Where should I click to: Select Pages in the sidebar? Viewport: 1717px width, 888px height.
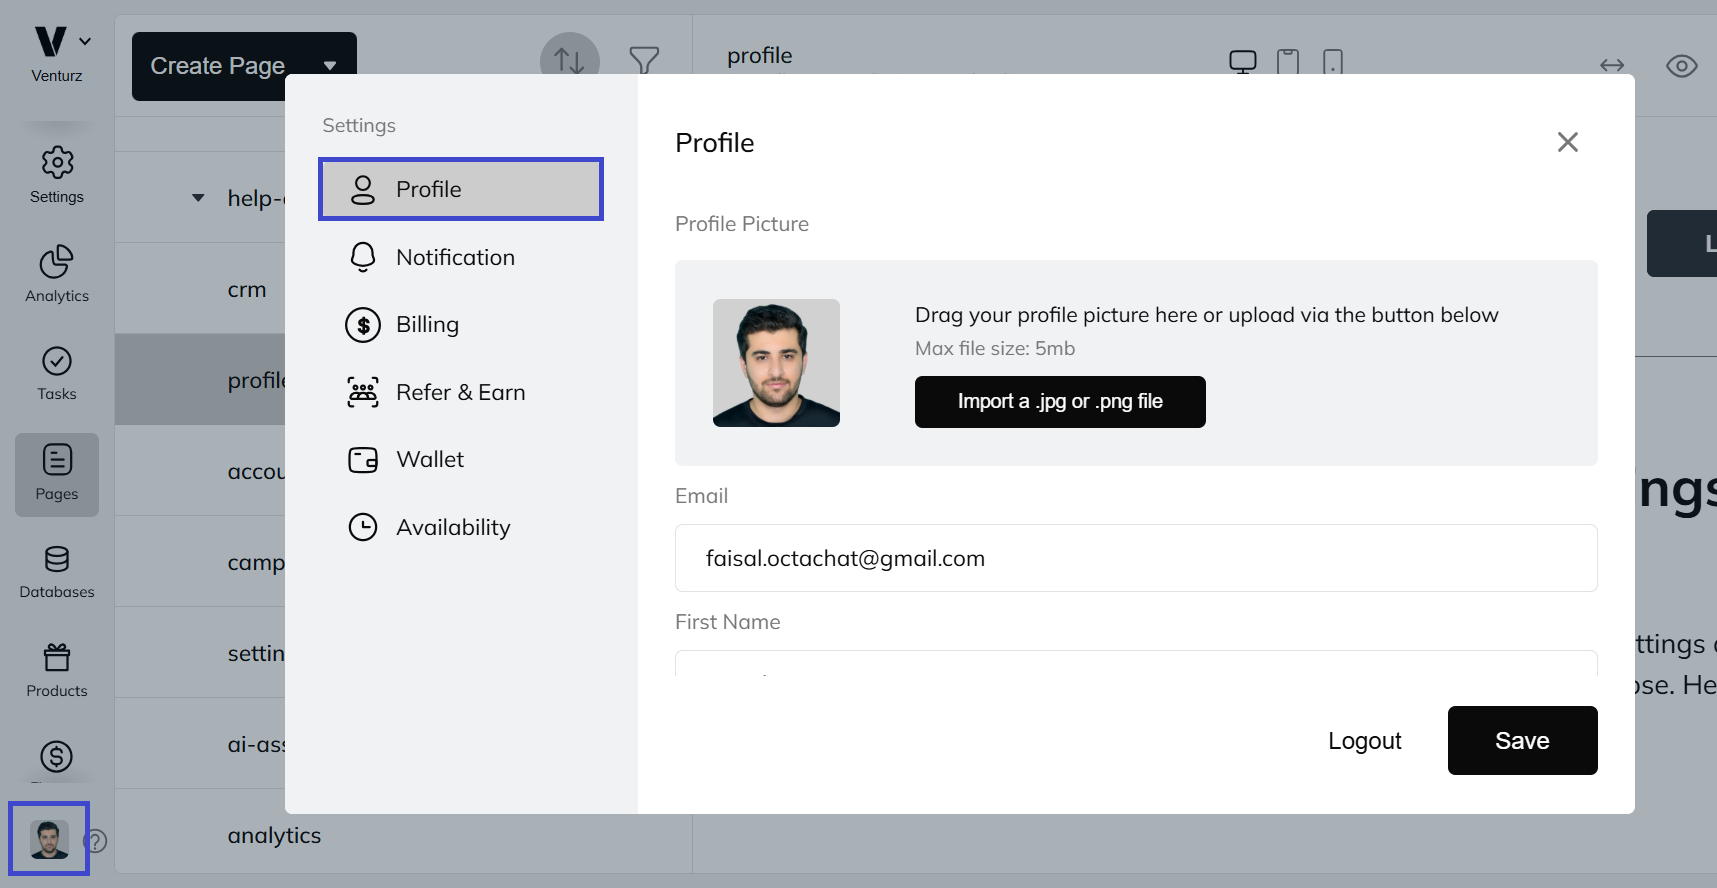pyautogui.click(x=57, y=475)
